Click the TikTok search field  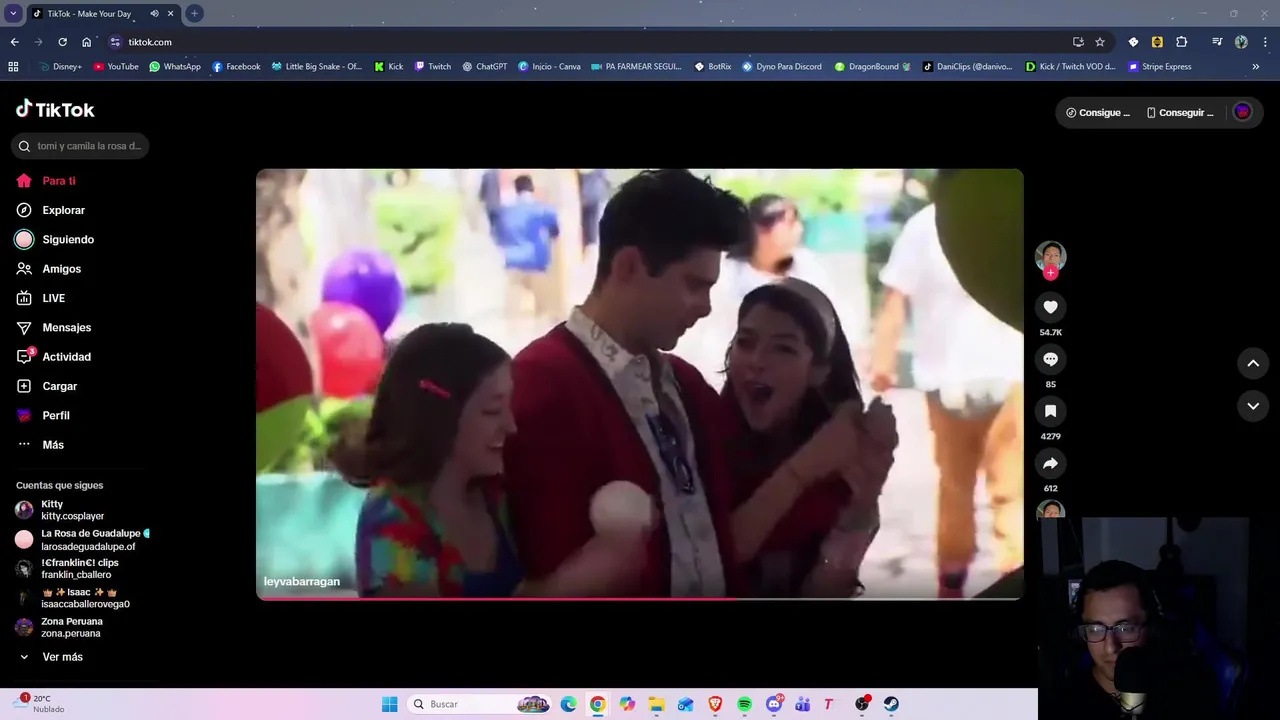(80, 146)
